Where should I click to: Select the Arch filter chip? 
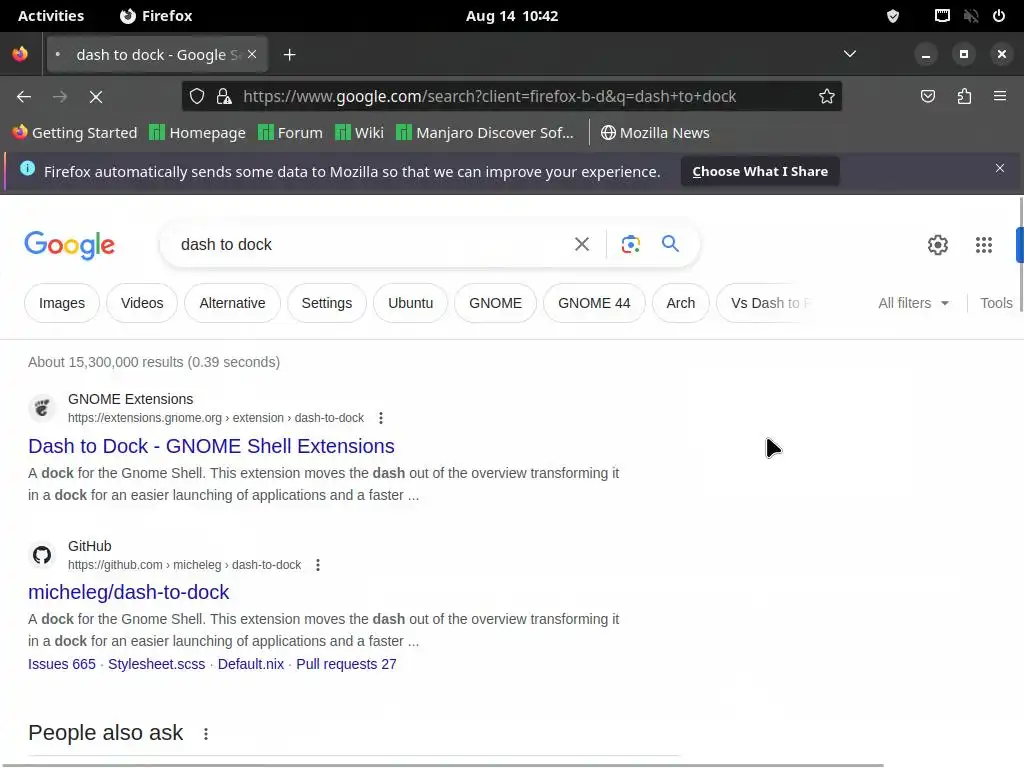click(680, 303)
